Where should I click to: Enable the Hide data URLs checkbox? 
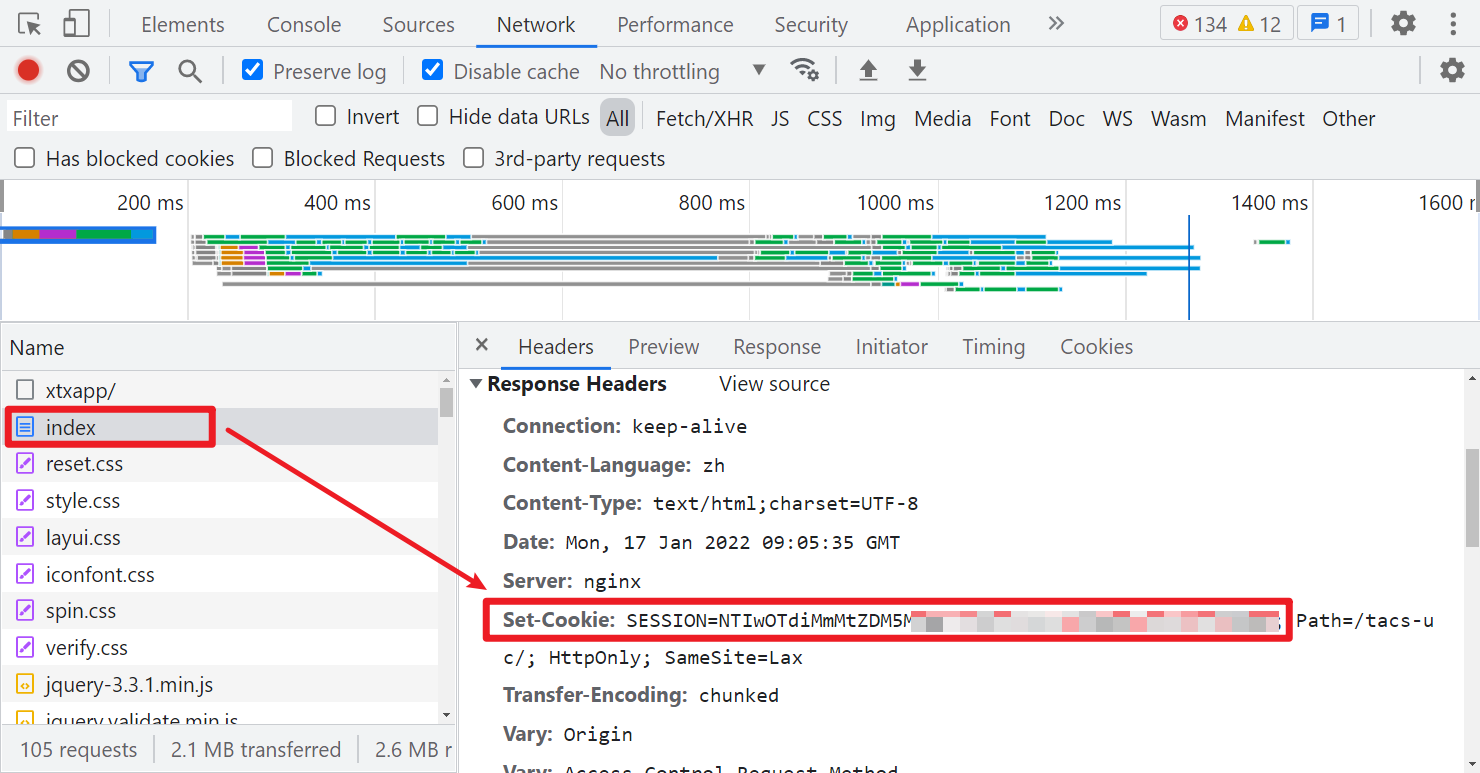[x=428, y=116]
